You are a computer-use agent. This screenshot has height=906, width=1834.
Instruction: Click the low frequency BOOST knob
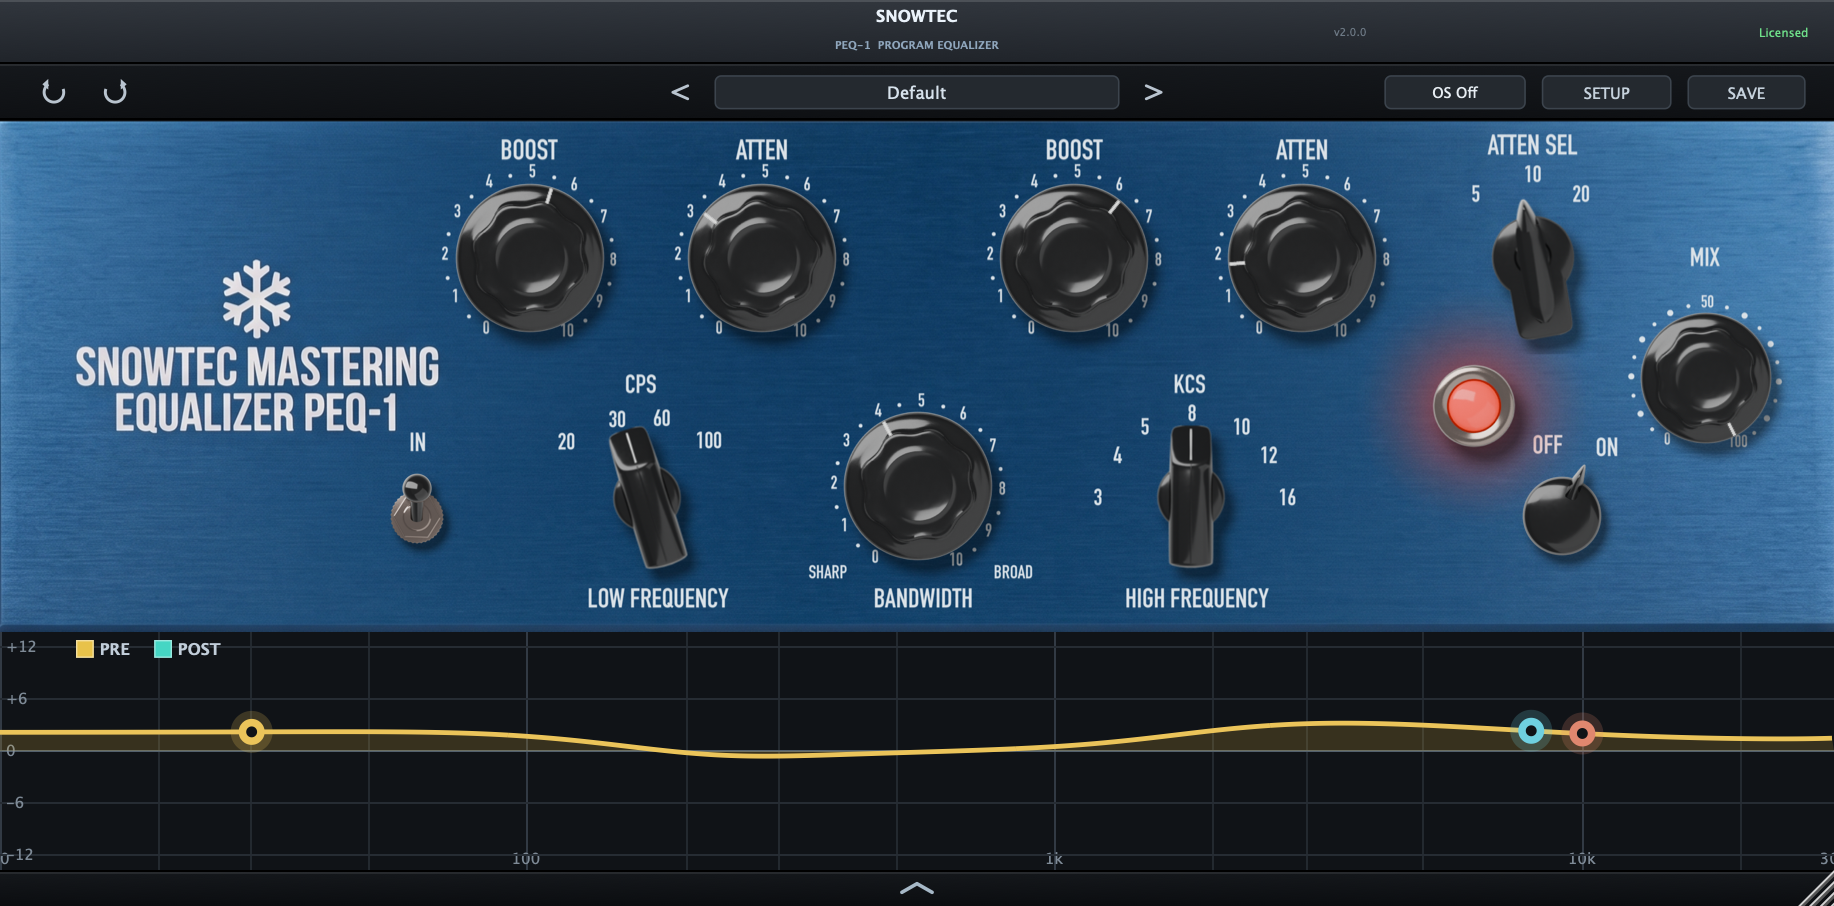click(x=530, y=258)
